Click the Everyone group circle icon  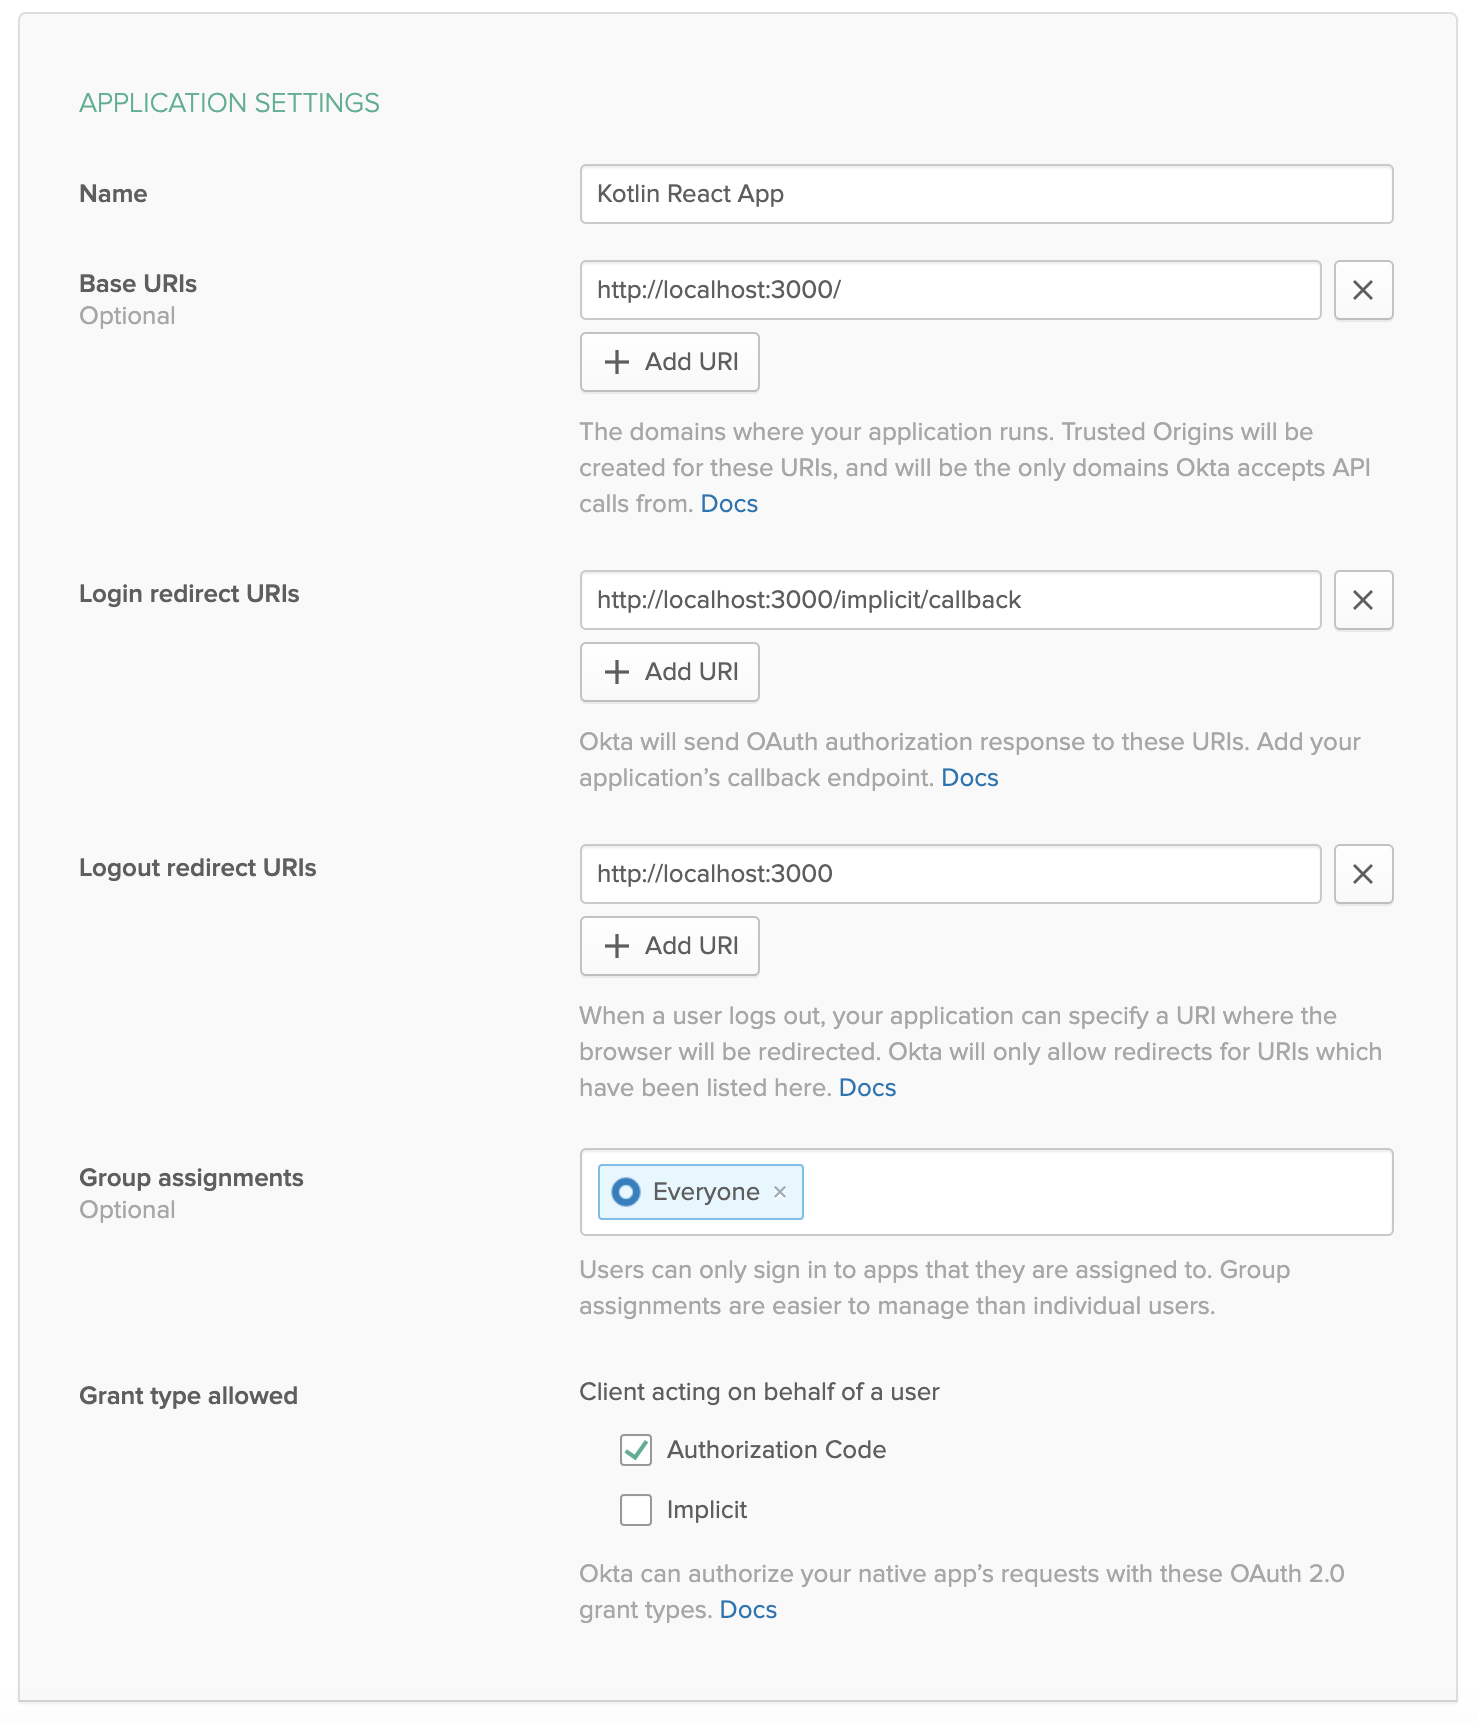[626, 1192]
